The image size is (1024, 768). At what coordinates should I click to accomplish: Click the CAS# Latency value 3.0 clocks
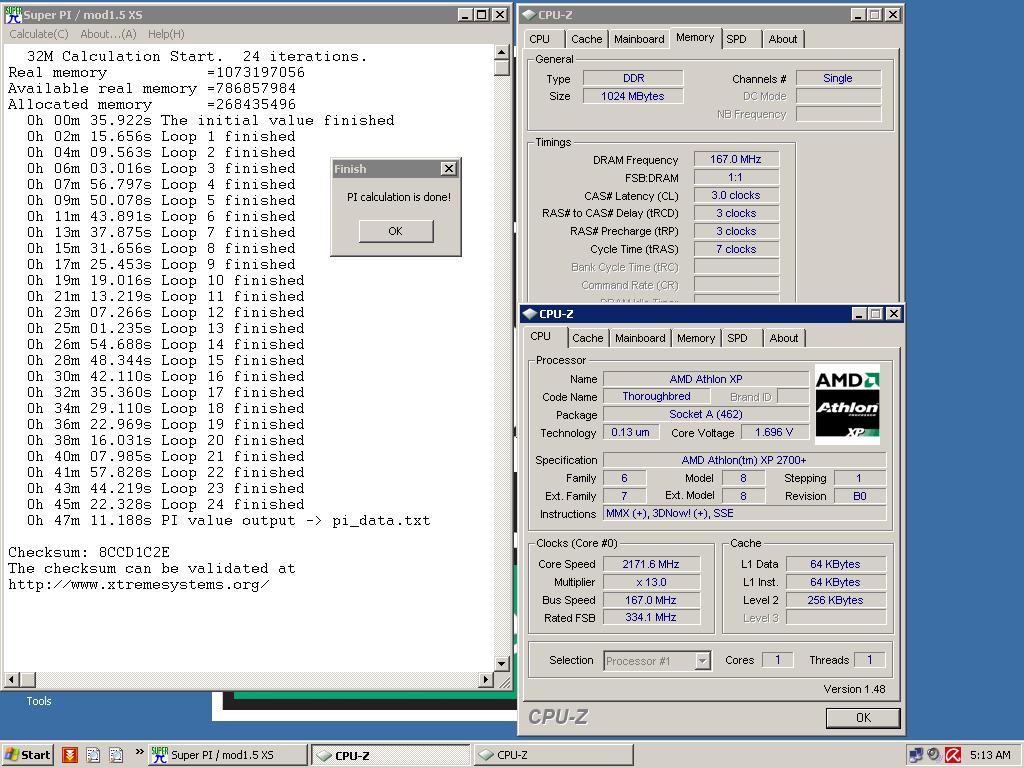735,195
